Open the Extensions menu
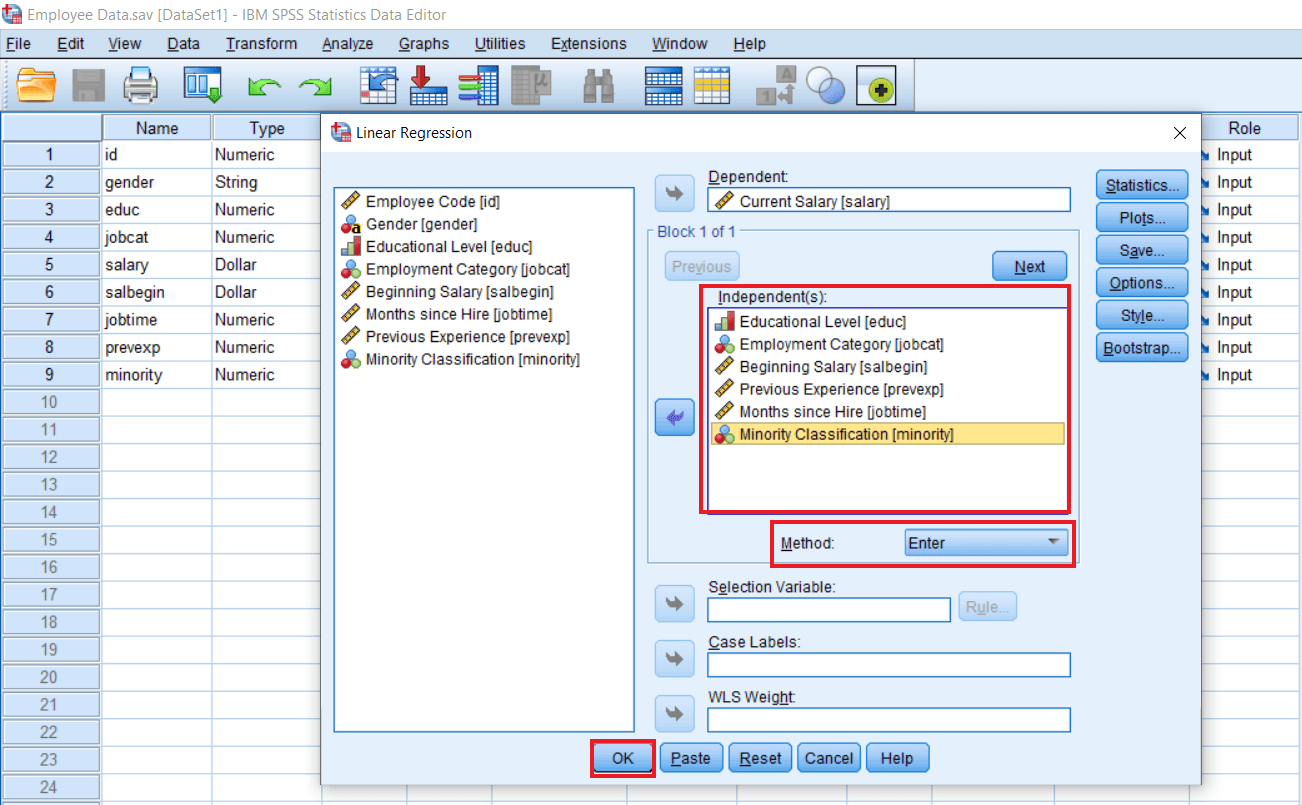This screenshot has height=805, width=1302. [x=588, y=44]
